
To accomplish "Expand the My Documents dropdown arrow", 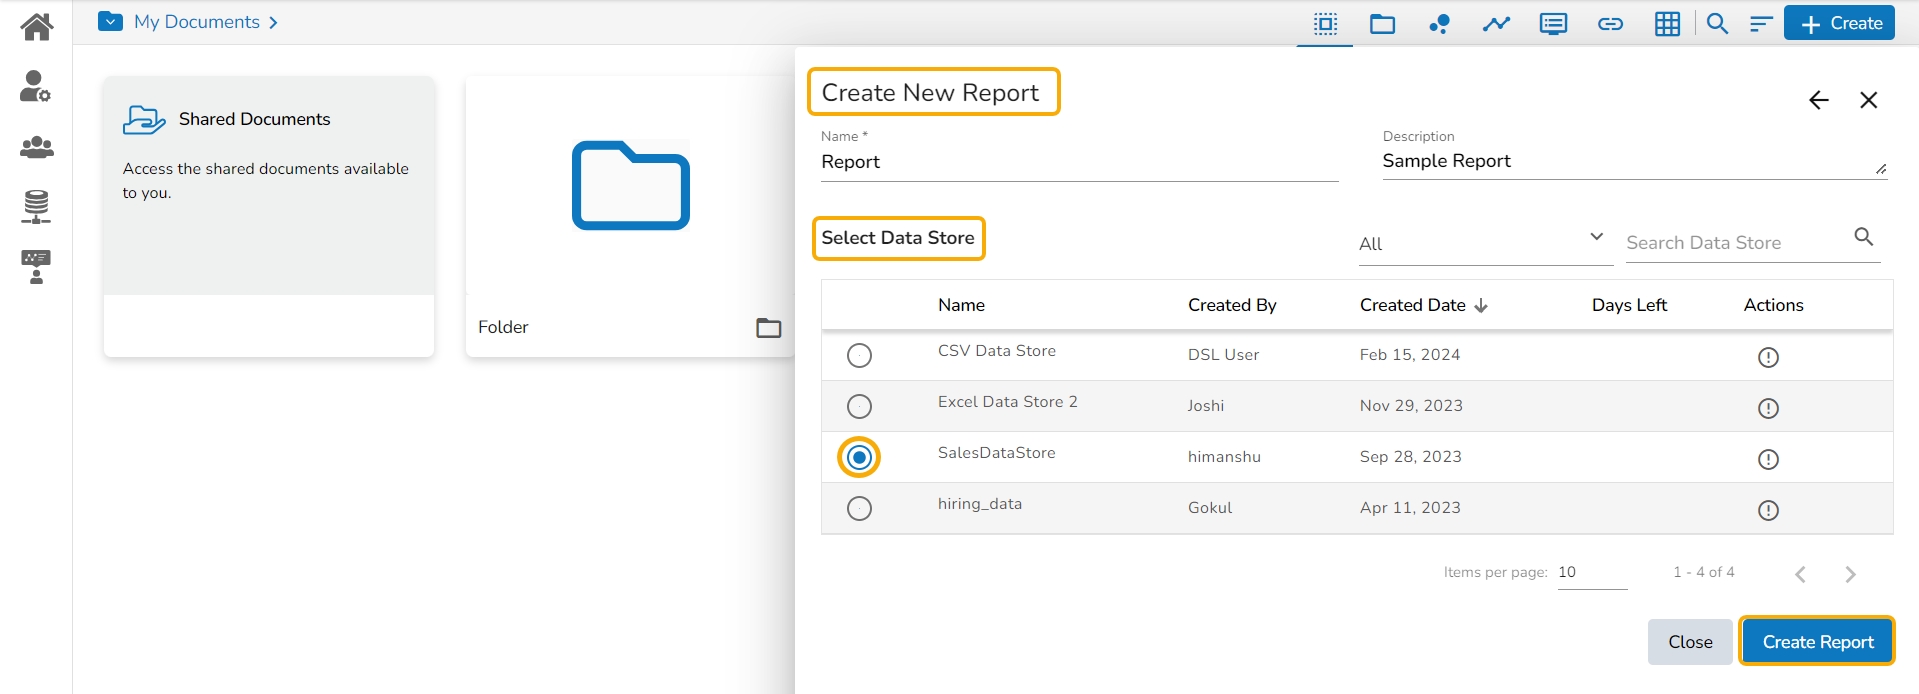I will (x=110, y=22).
